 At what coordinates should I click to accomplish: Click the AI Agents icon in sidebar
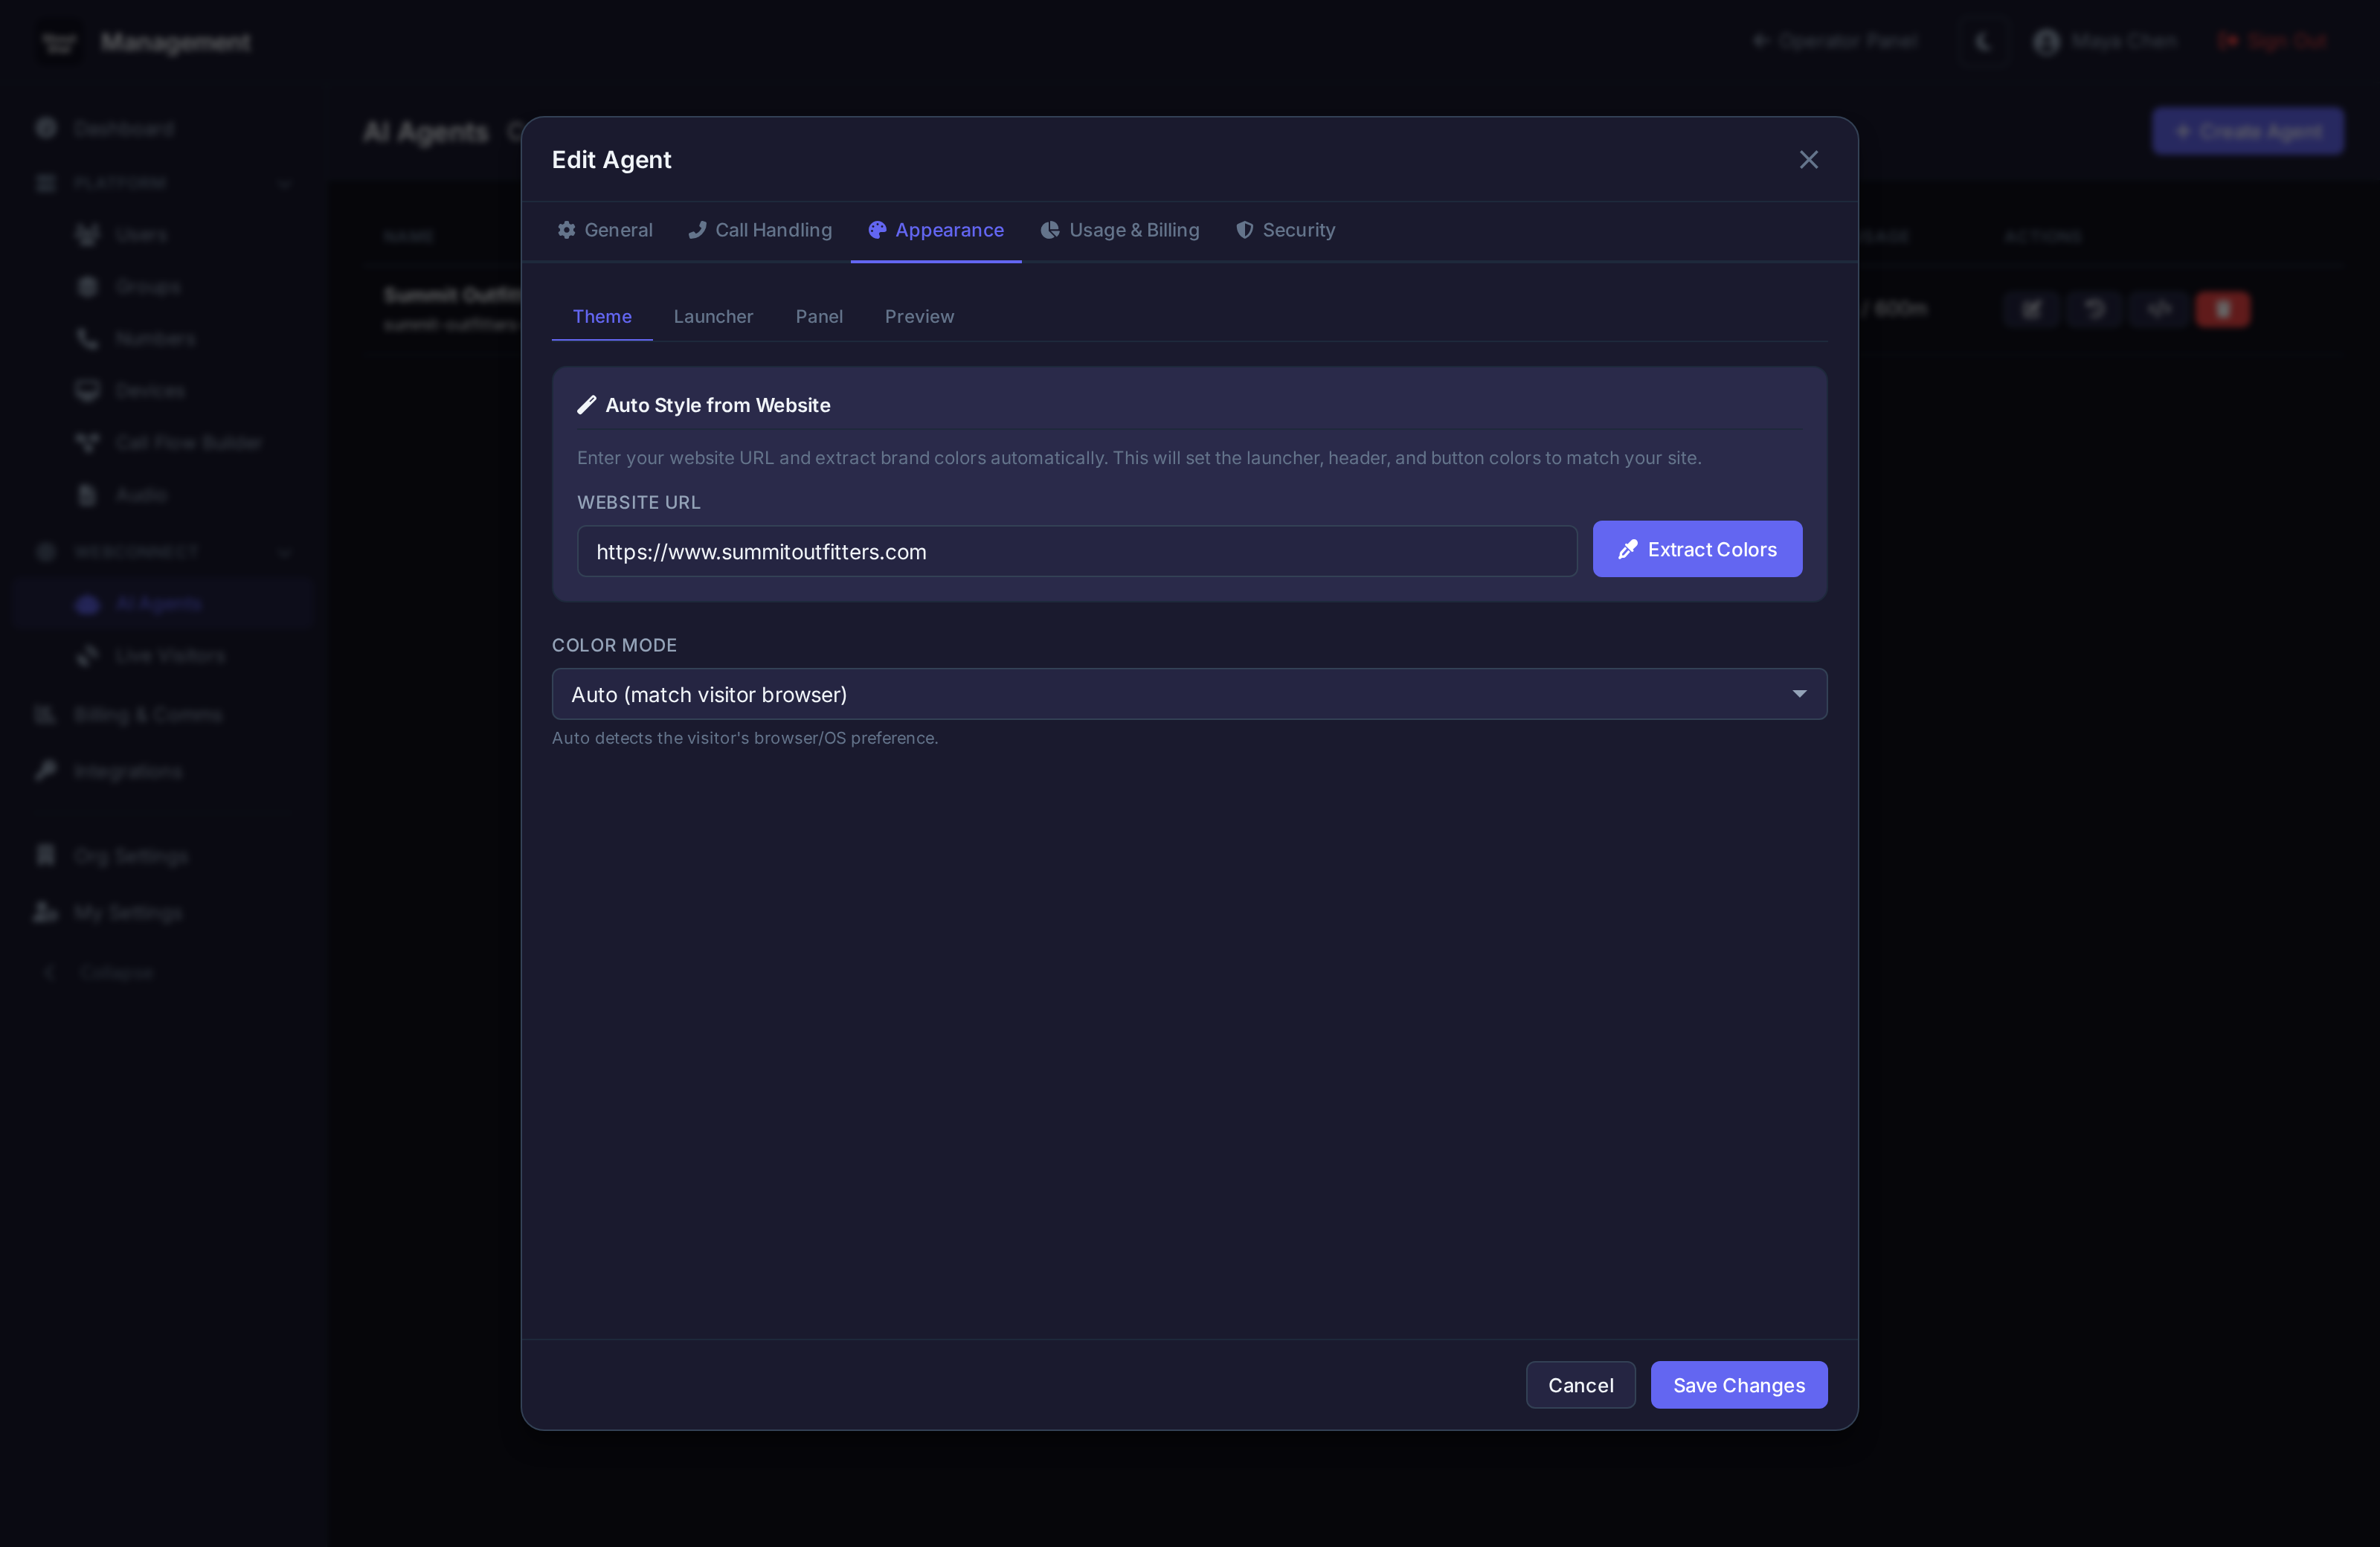88,604
